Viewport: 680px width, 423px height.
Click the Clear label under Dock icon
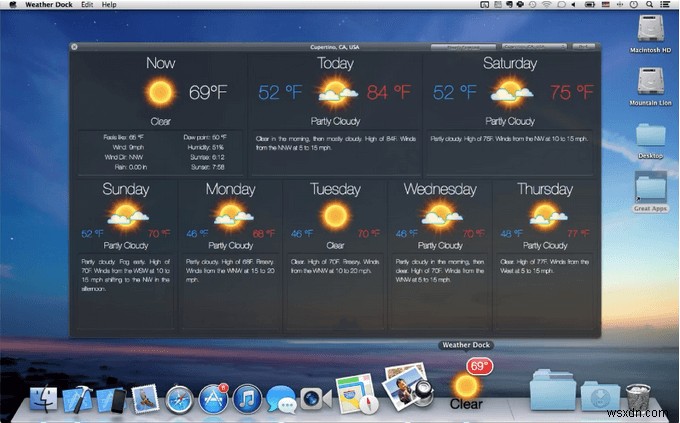click(466, 404)
